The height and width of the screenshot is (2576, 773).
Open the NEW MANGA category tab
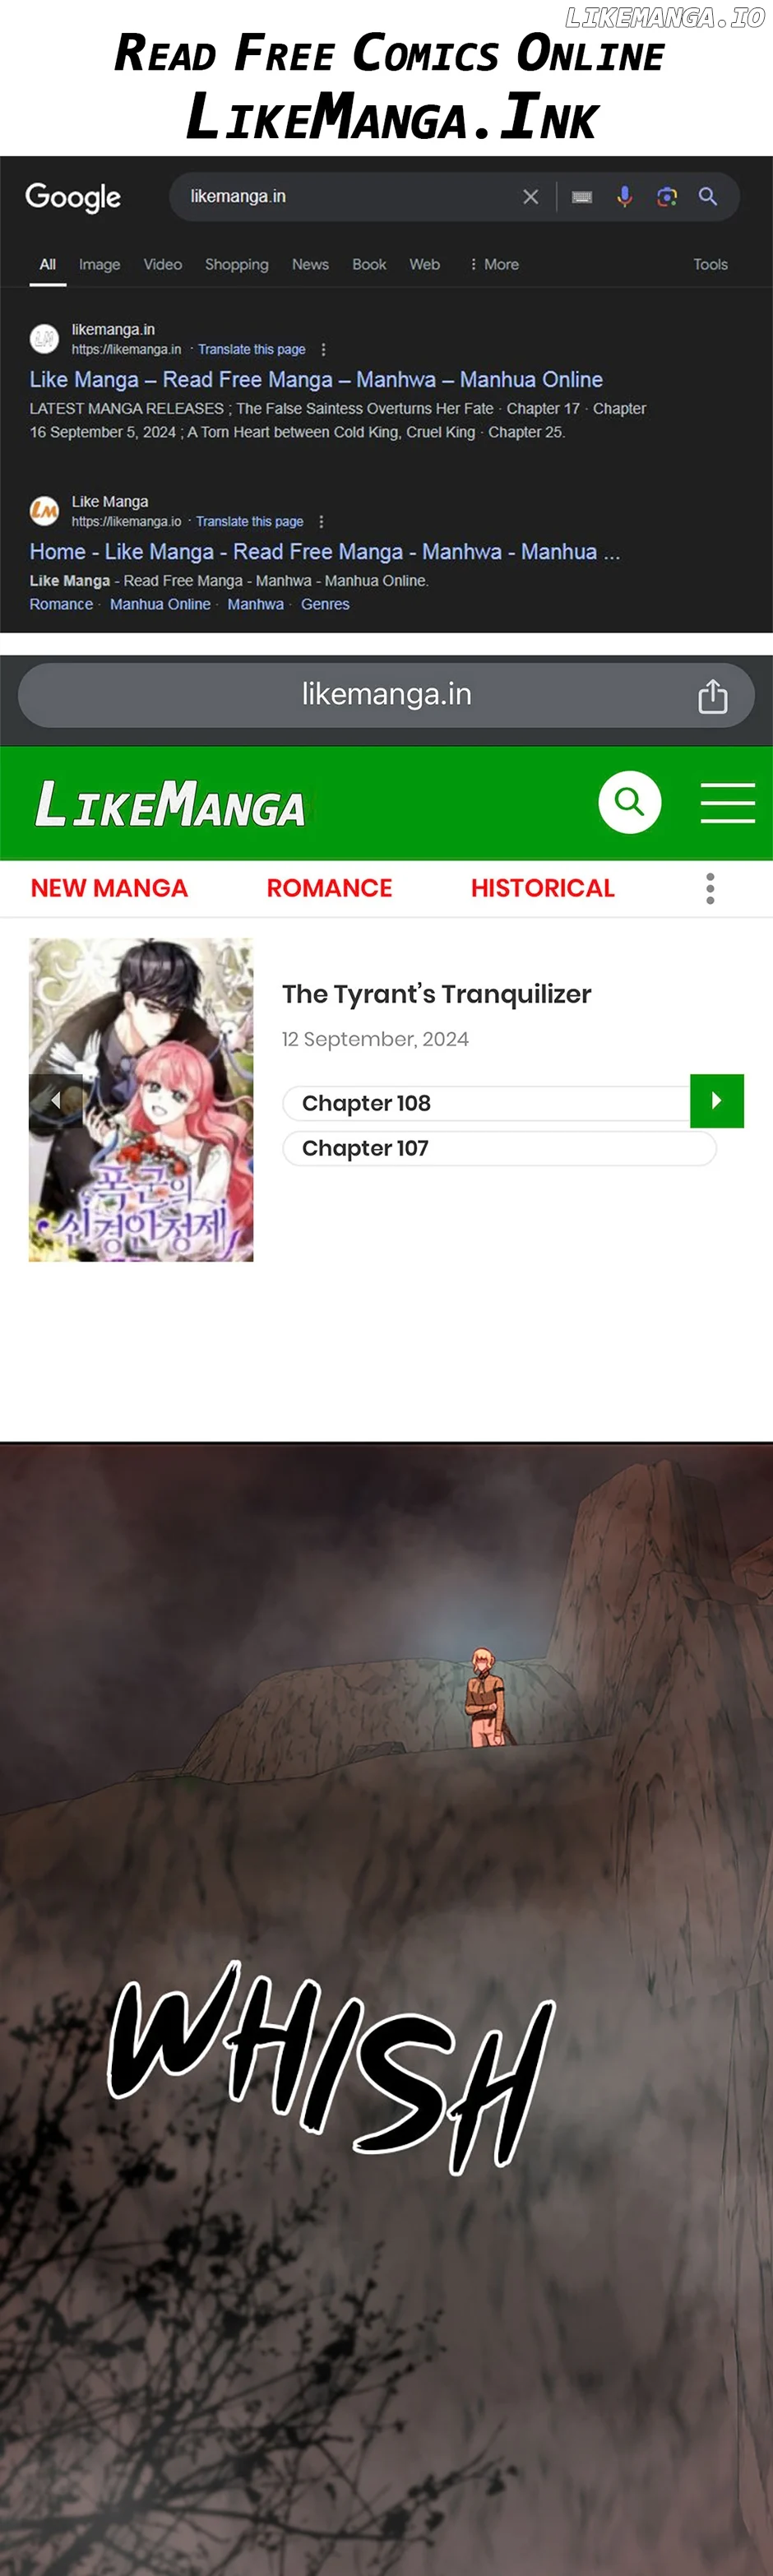pos(109,888)
